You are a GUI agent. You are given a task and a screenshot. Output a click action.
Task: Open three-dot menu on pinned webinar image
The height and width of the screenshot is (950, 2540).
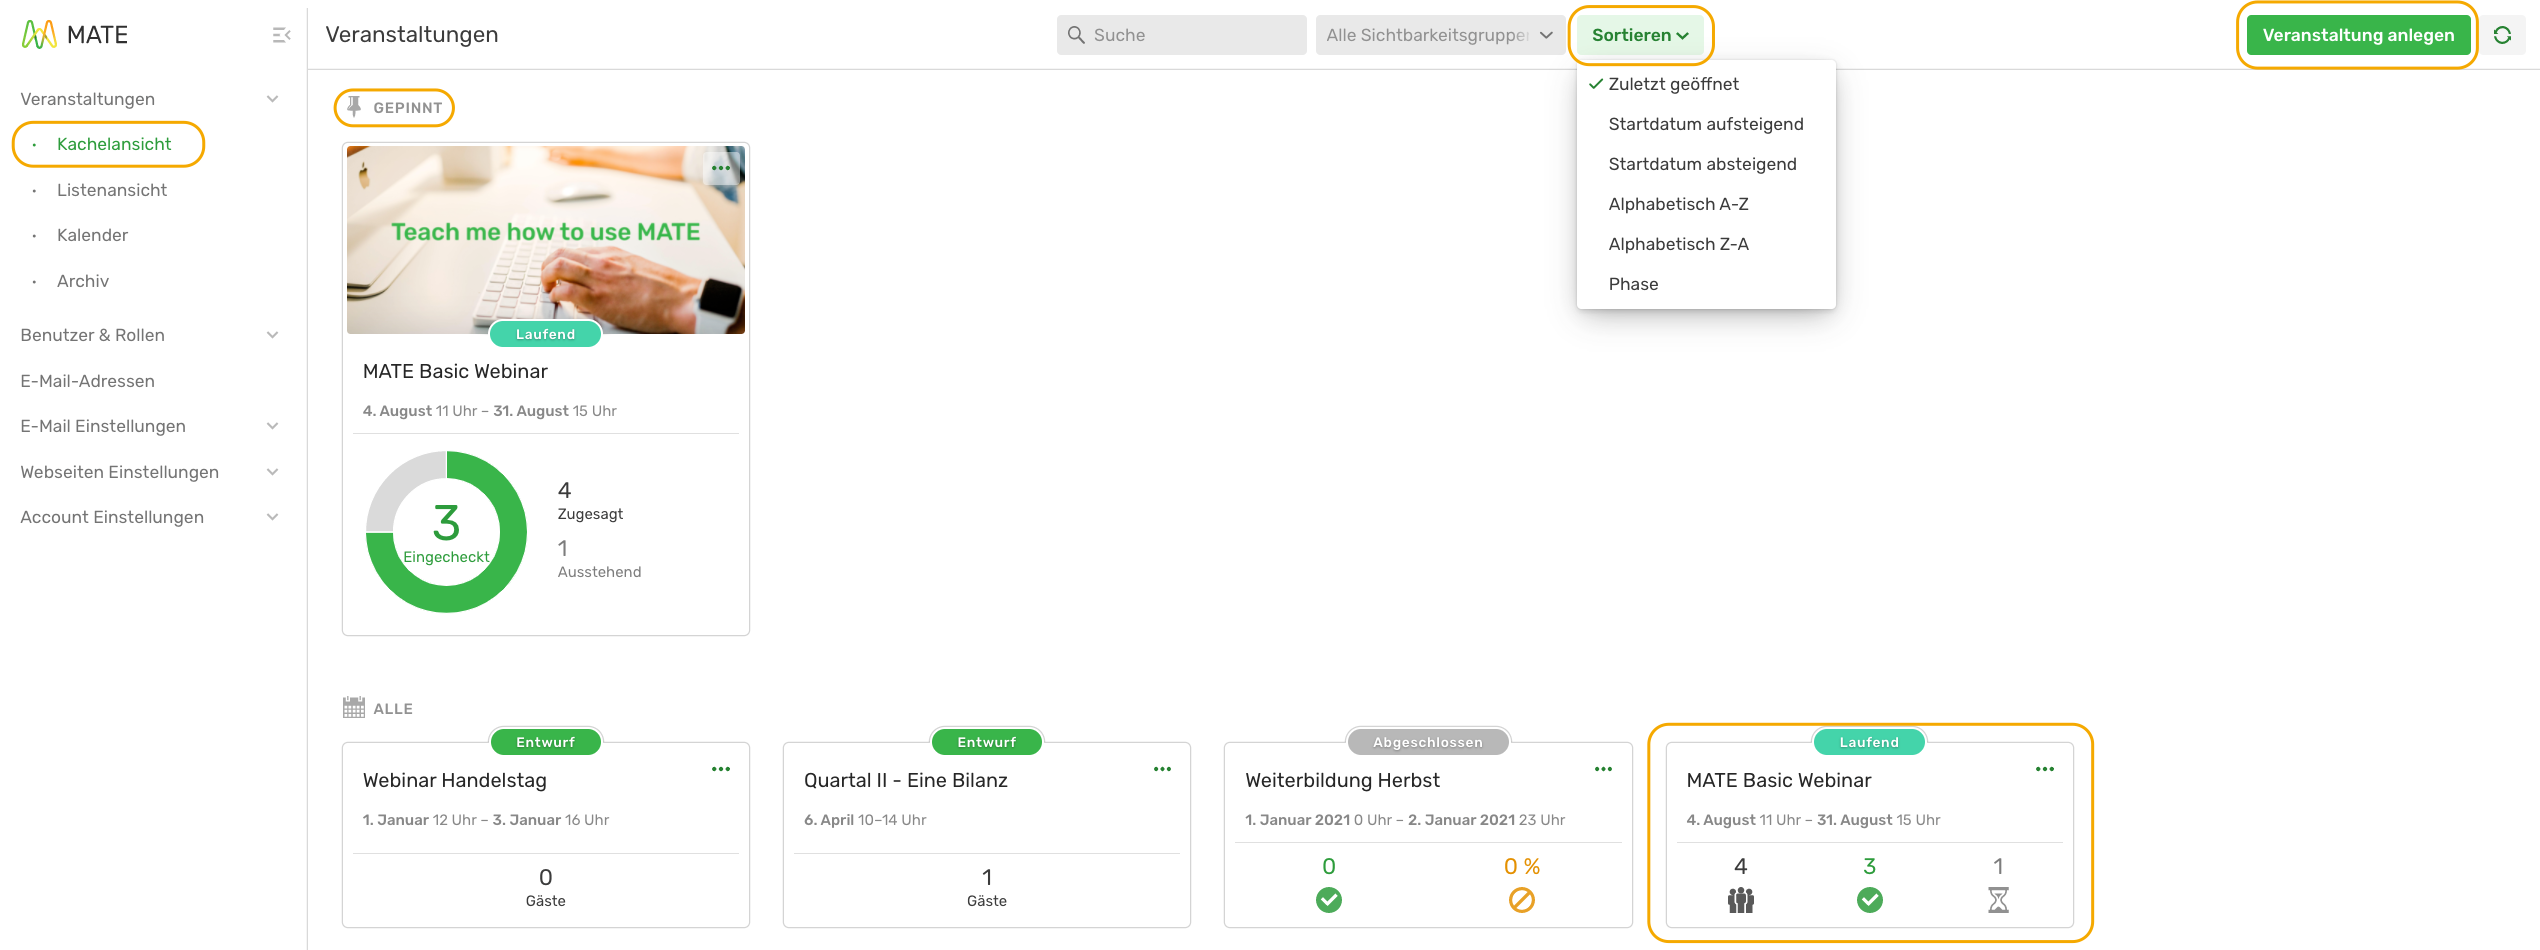click(721, 168)
